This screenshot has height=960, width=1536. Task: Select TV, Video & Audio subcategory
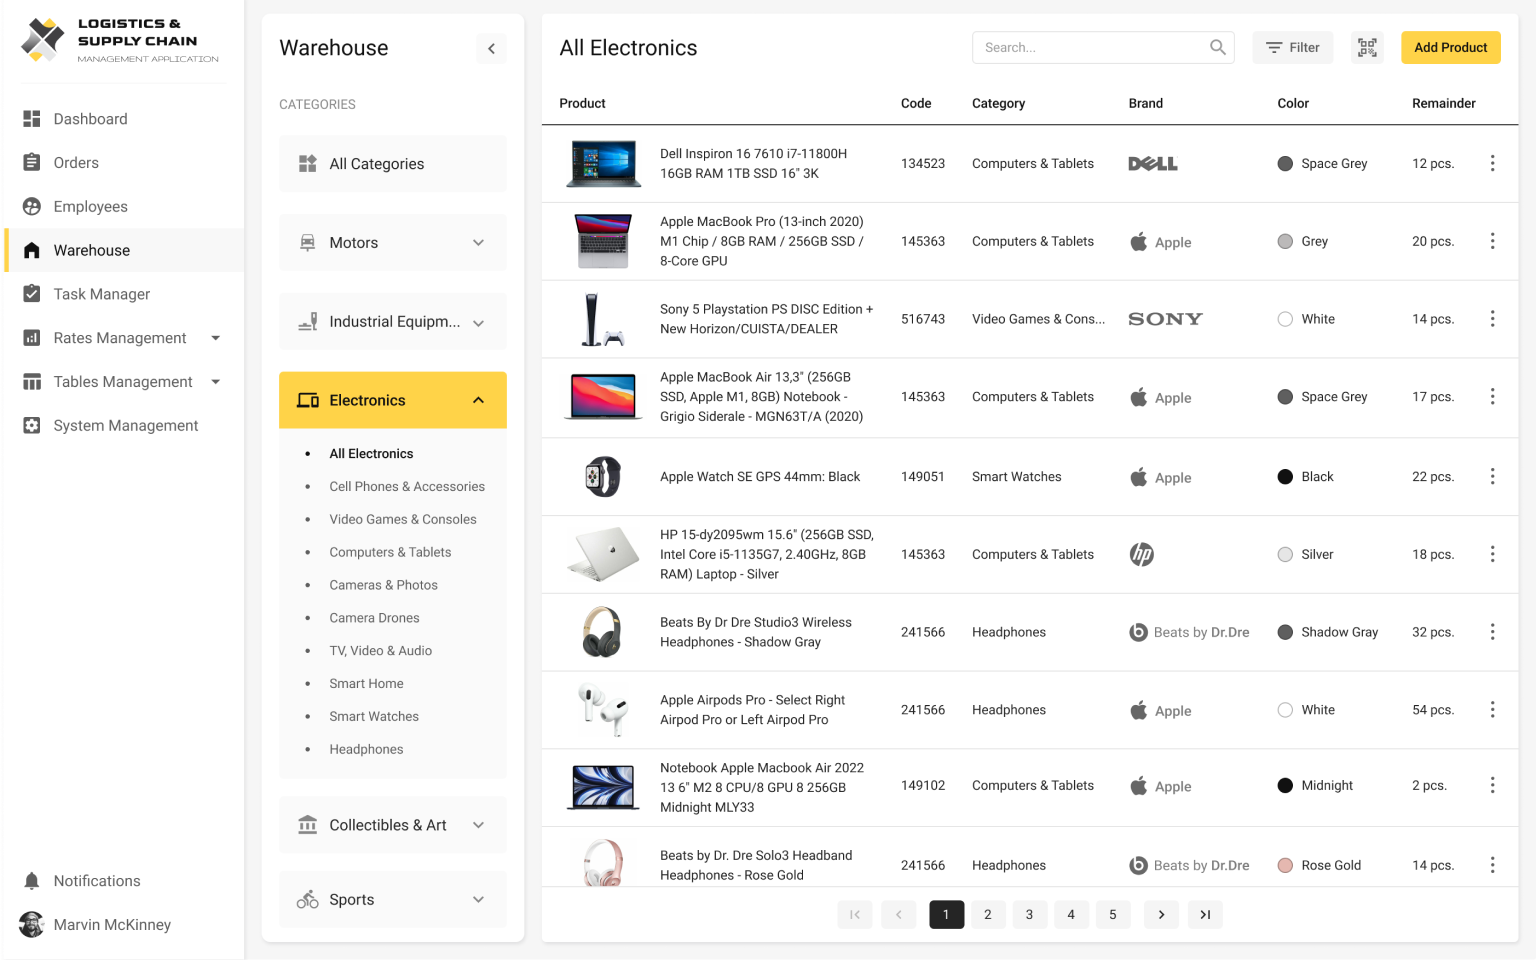381,651
